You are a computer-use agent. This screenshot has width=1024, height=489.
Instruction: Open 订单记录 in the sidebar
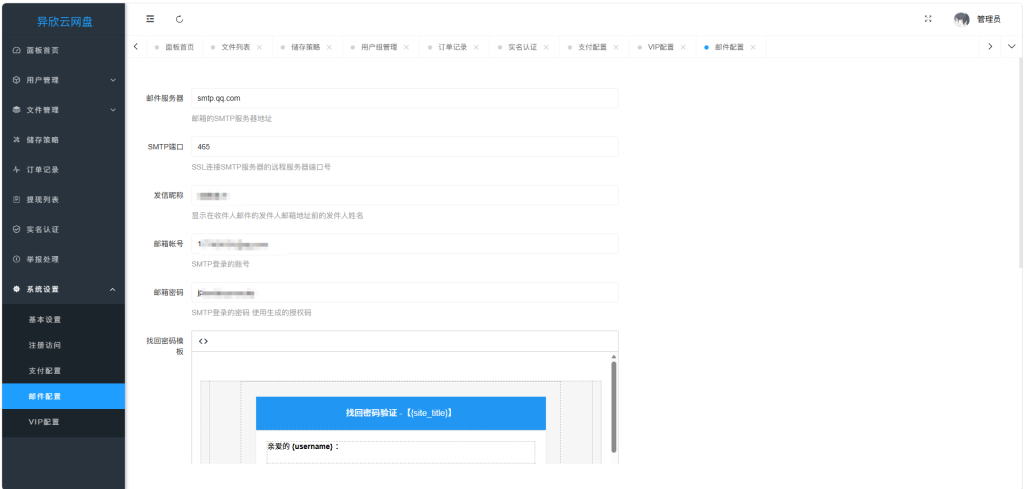tap(63, 170)
